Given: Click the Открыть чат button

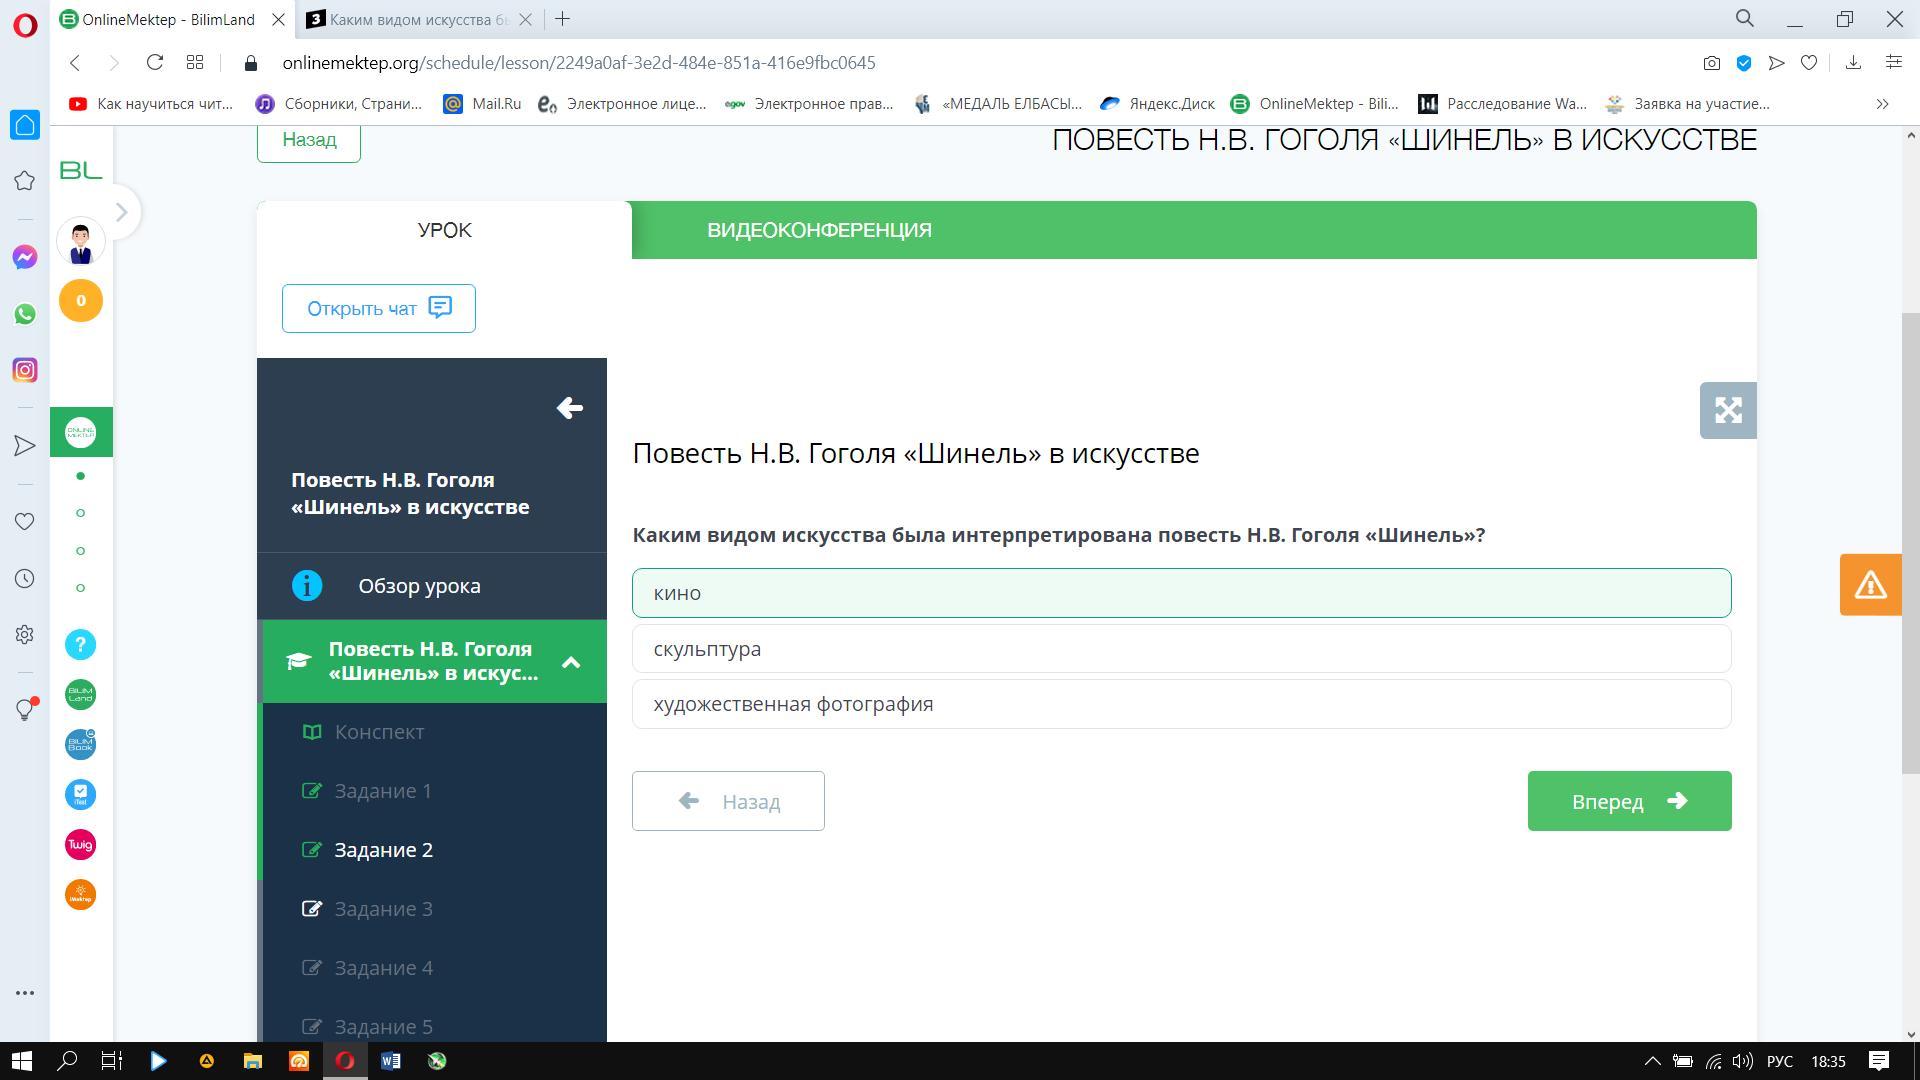Looking at the screenshot, I should coord(378,308).
